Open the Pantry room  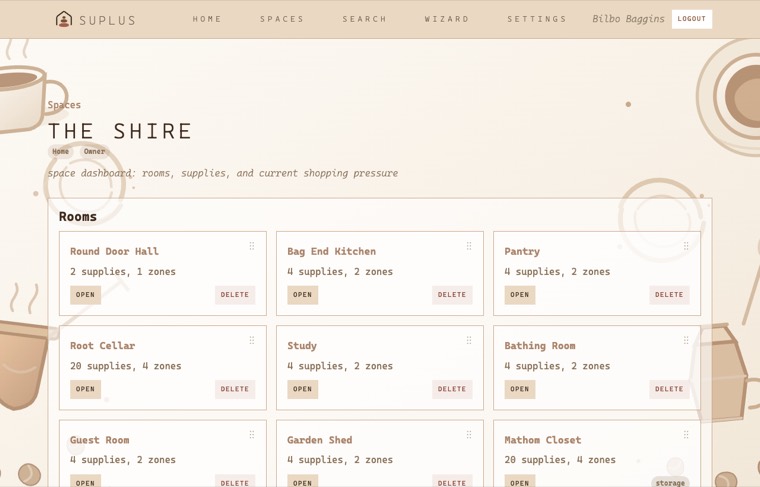point(520,295)
